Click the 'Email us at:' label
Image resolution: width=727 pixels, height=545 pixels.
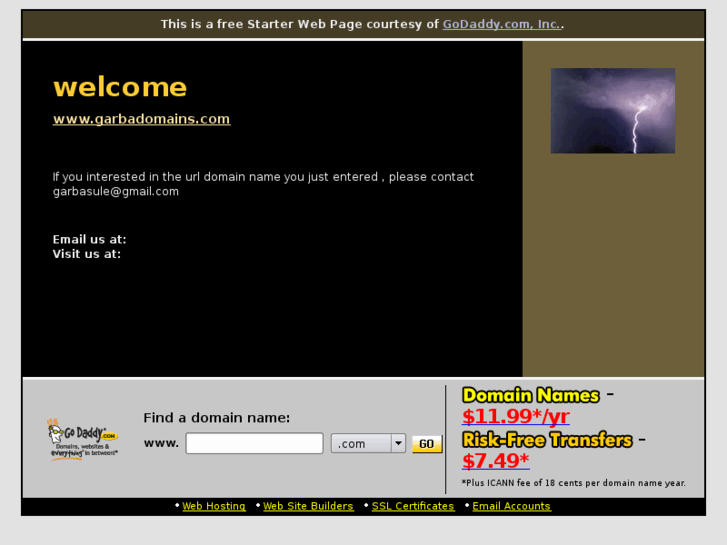click(89, 239)
